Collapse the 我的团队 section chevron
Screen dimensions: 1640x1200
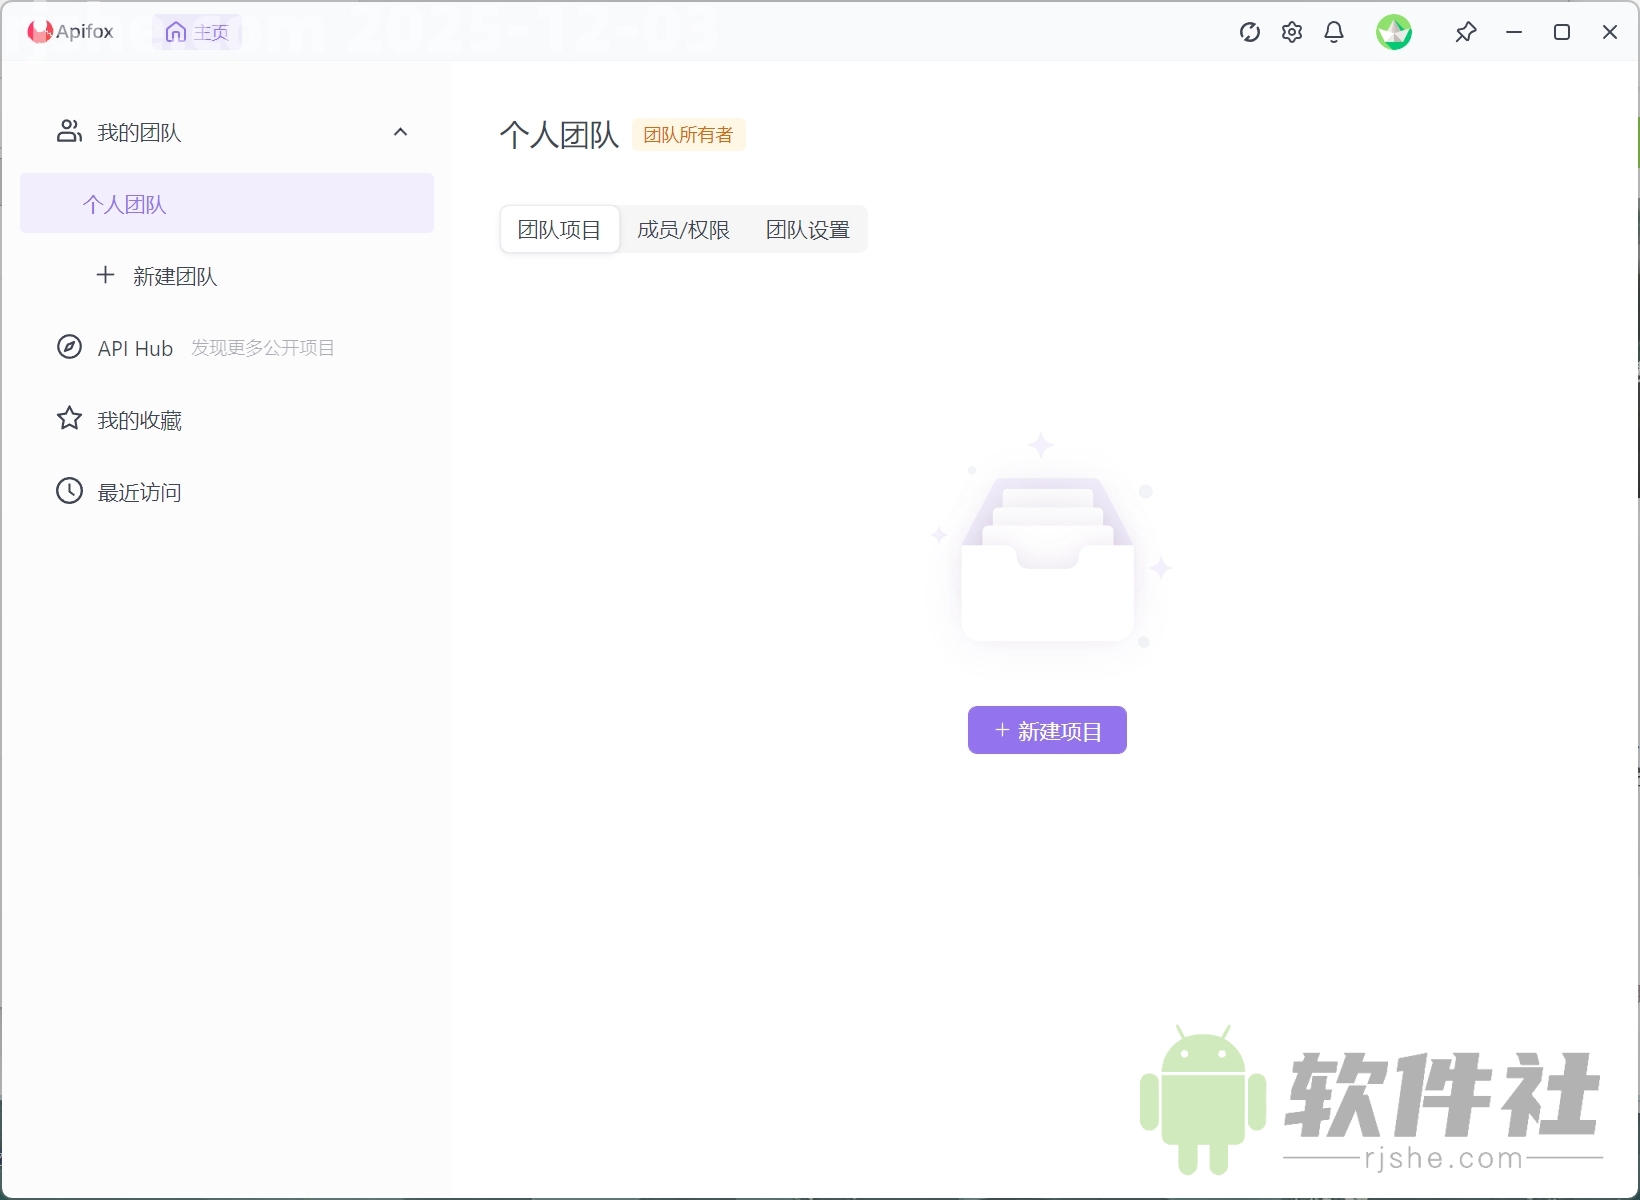400,131
